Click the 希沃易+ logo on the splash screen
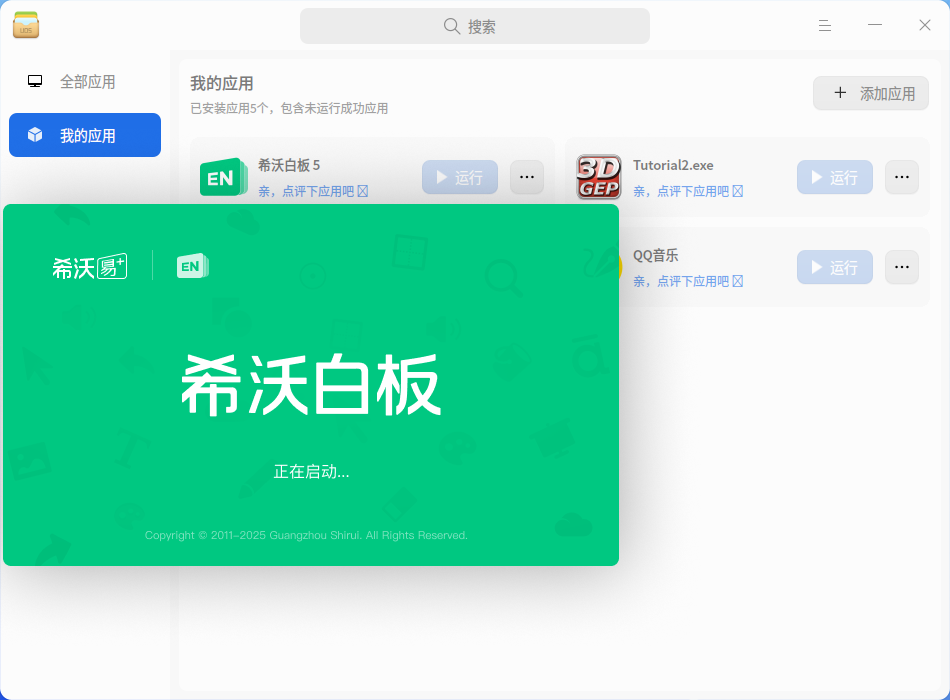 pos(90,267)
